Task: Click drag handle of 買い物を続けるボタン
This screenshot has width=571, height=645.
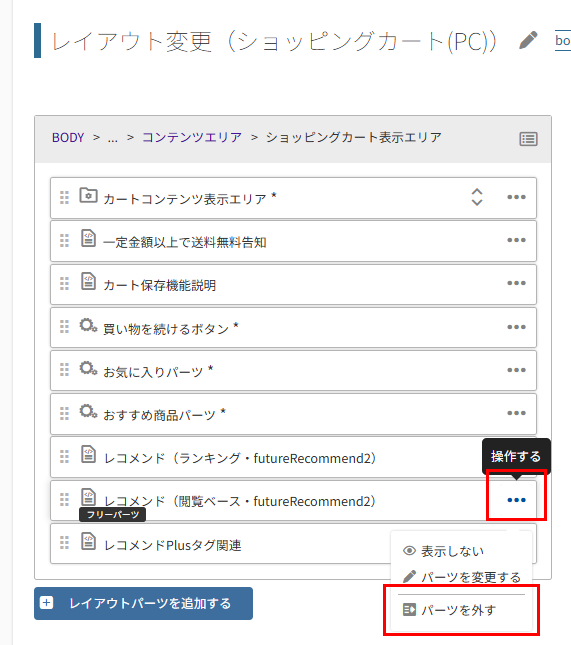Action: tap(65, 327)
